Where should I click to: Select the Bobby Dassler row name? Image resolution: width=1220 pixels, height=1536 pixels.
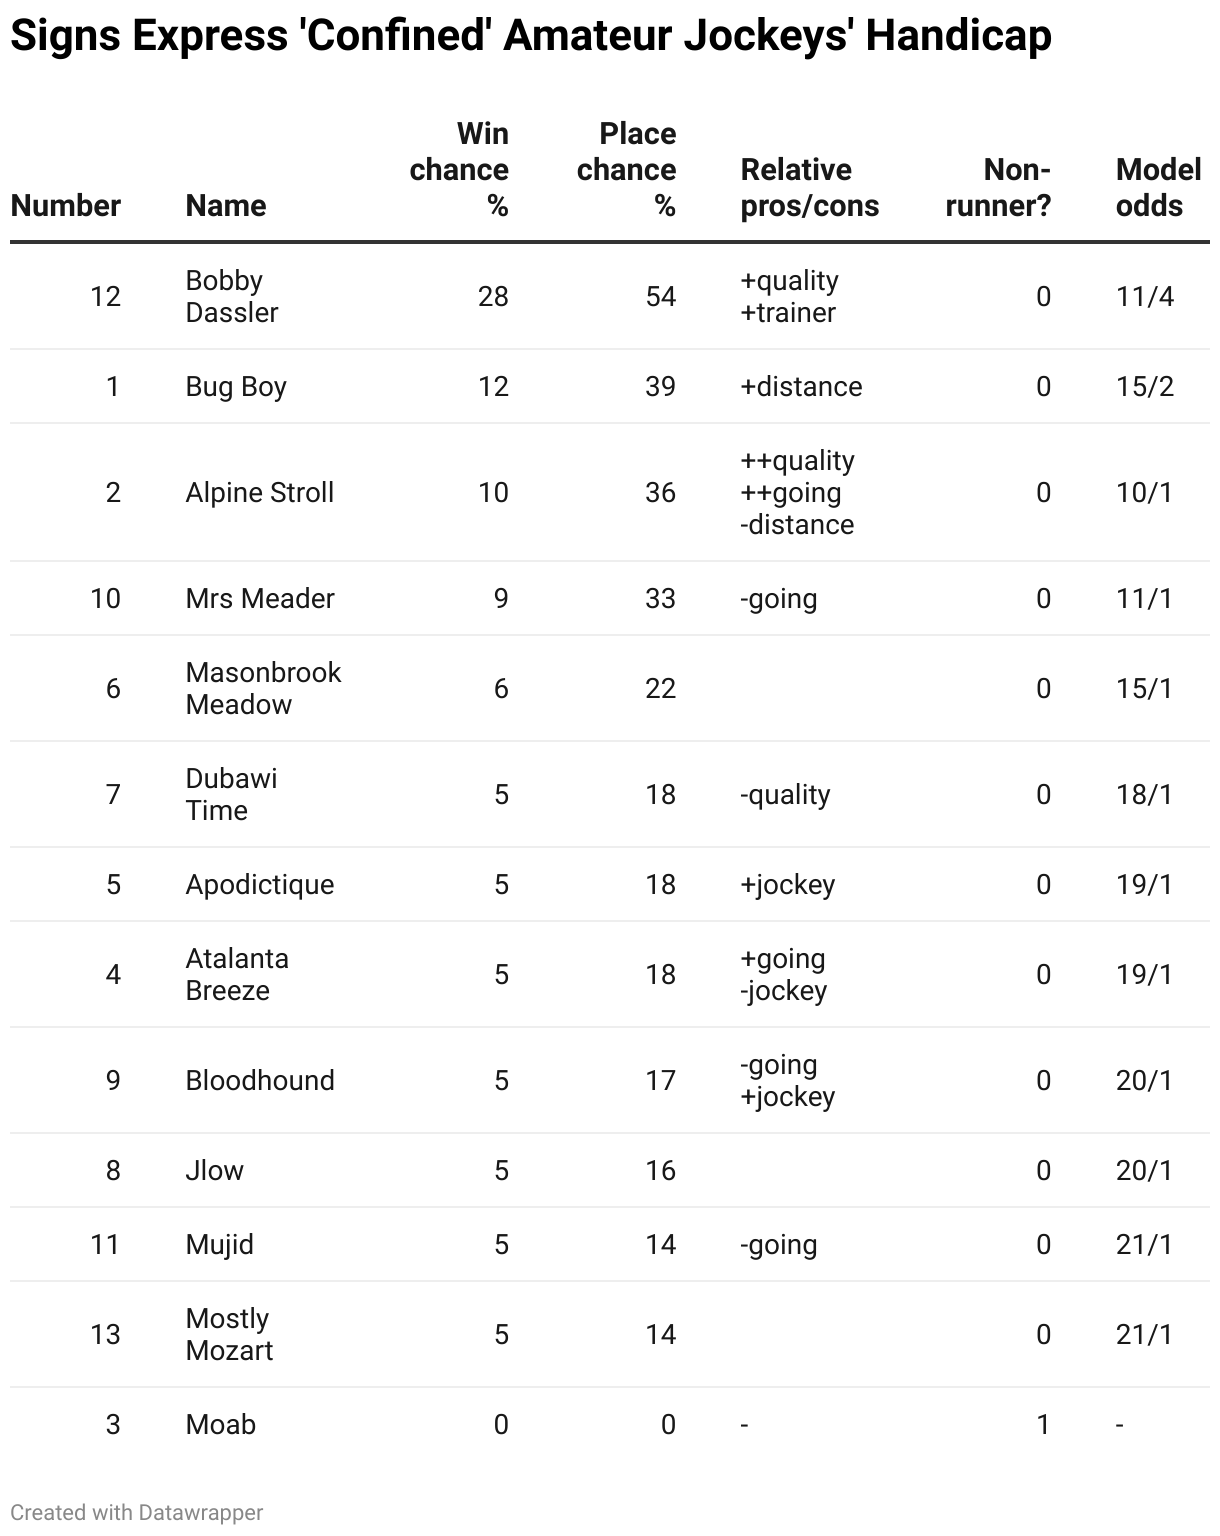[232, 296]
